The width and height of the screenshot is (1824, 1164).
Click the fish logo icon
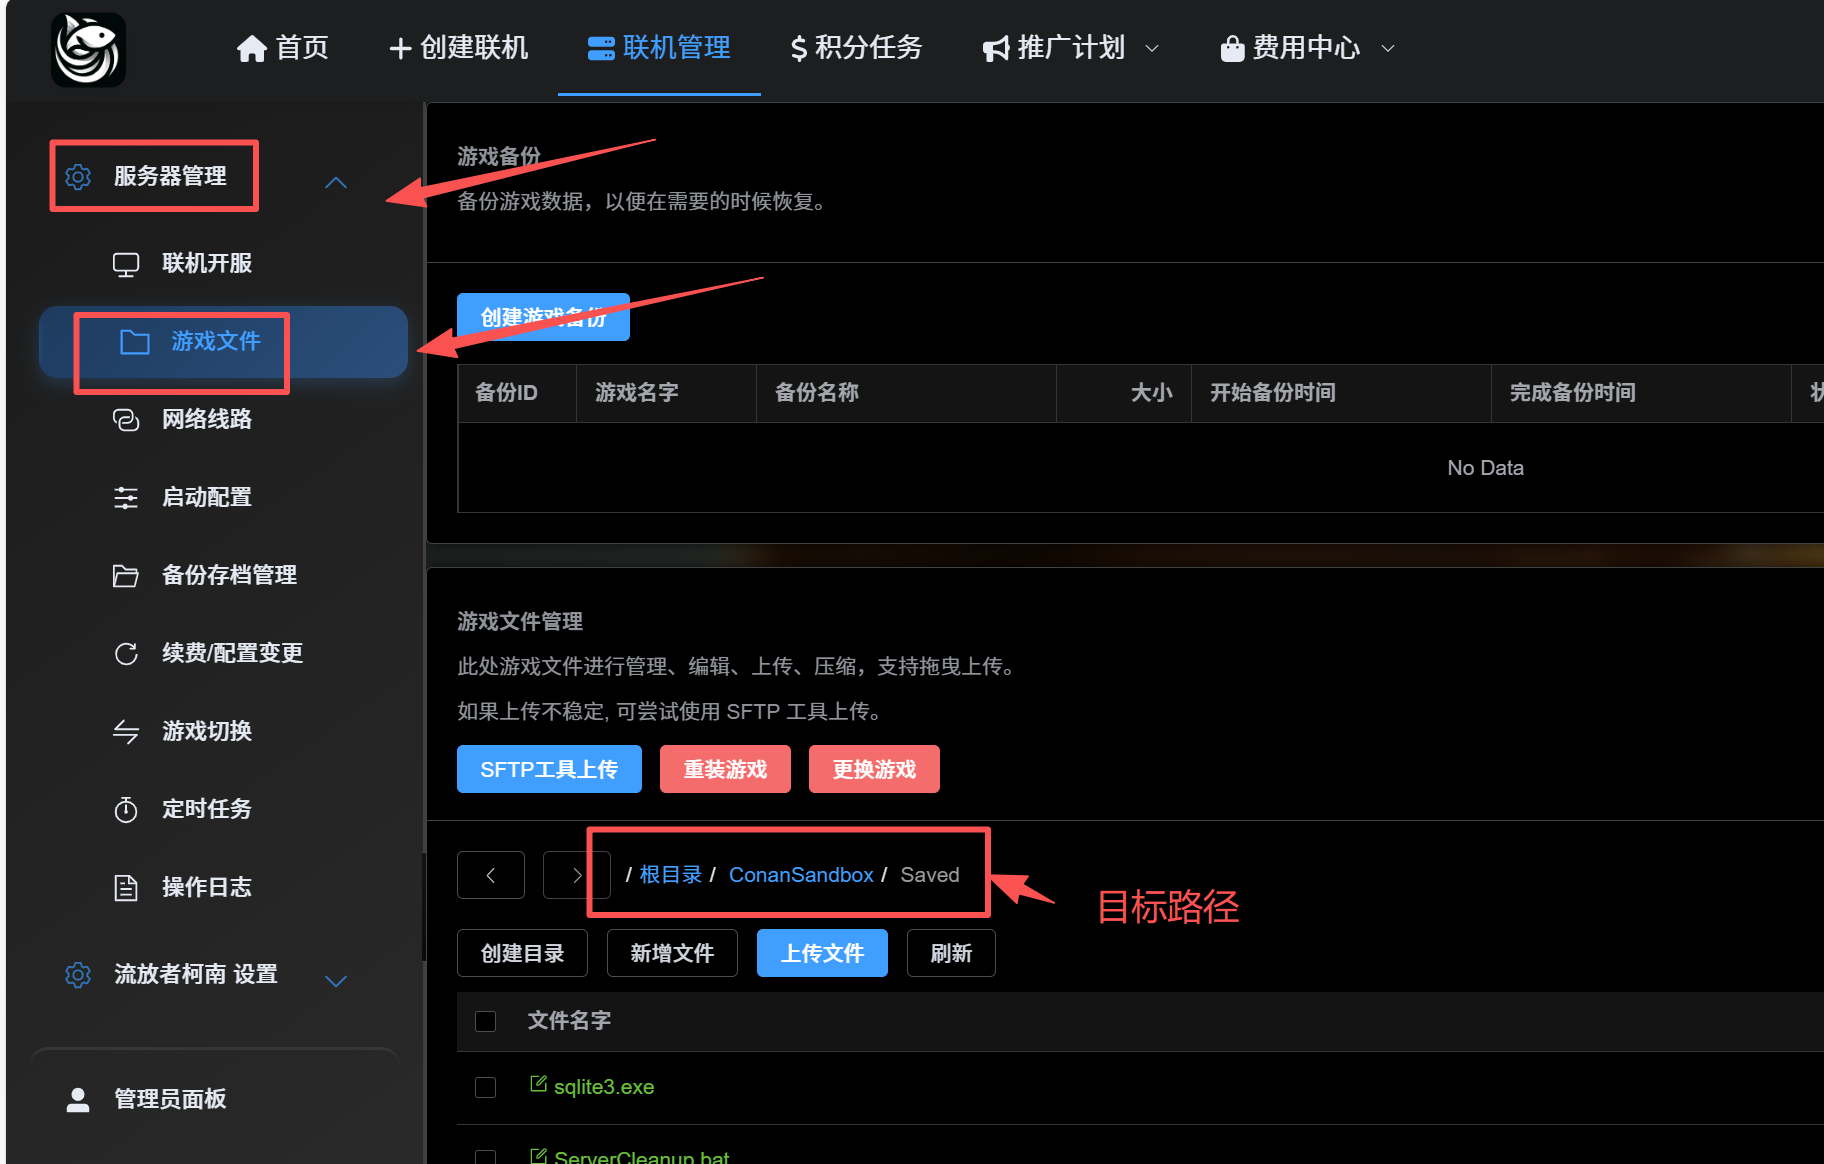[88, 49]
